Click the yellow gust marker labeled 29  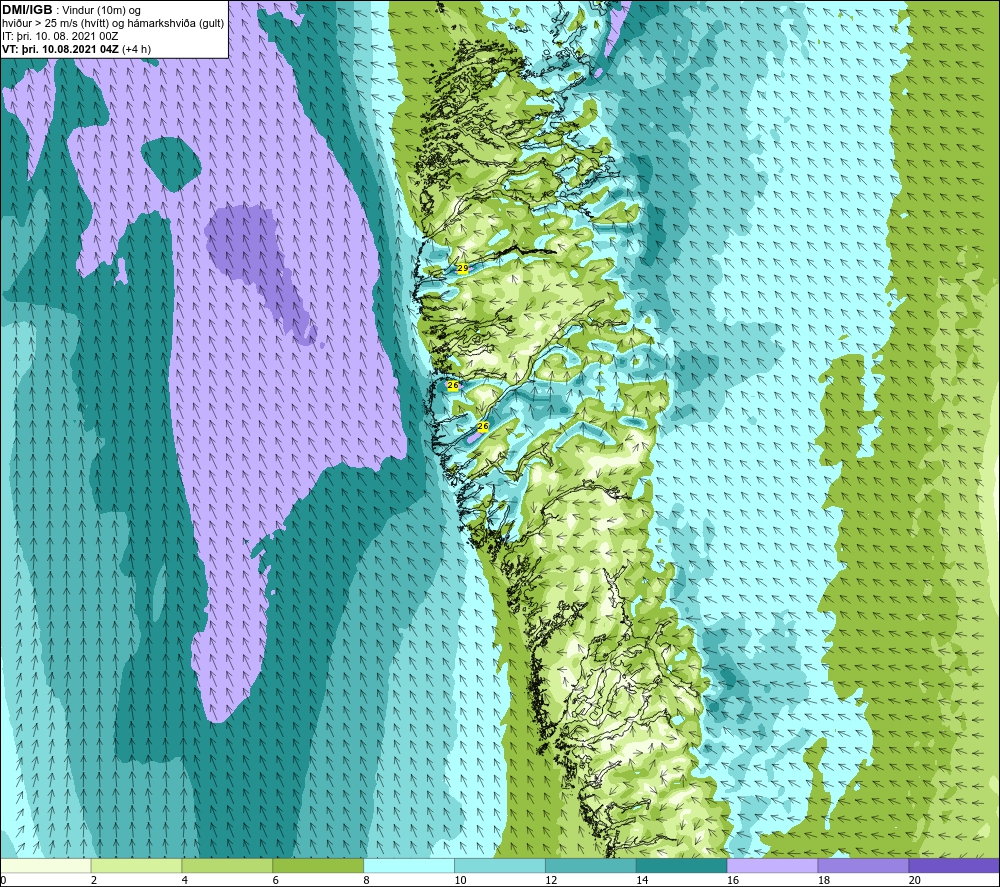coord(462,268)
